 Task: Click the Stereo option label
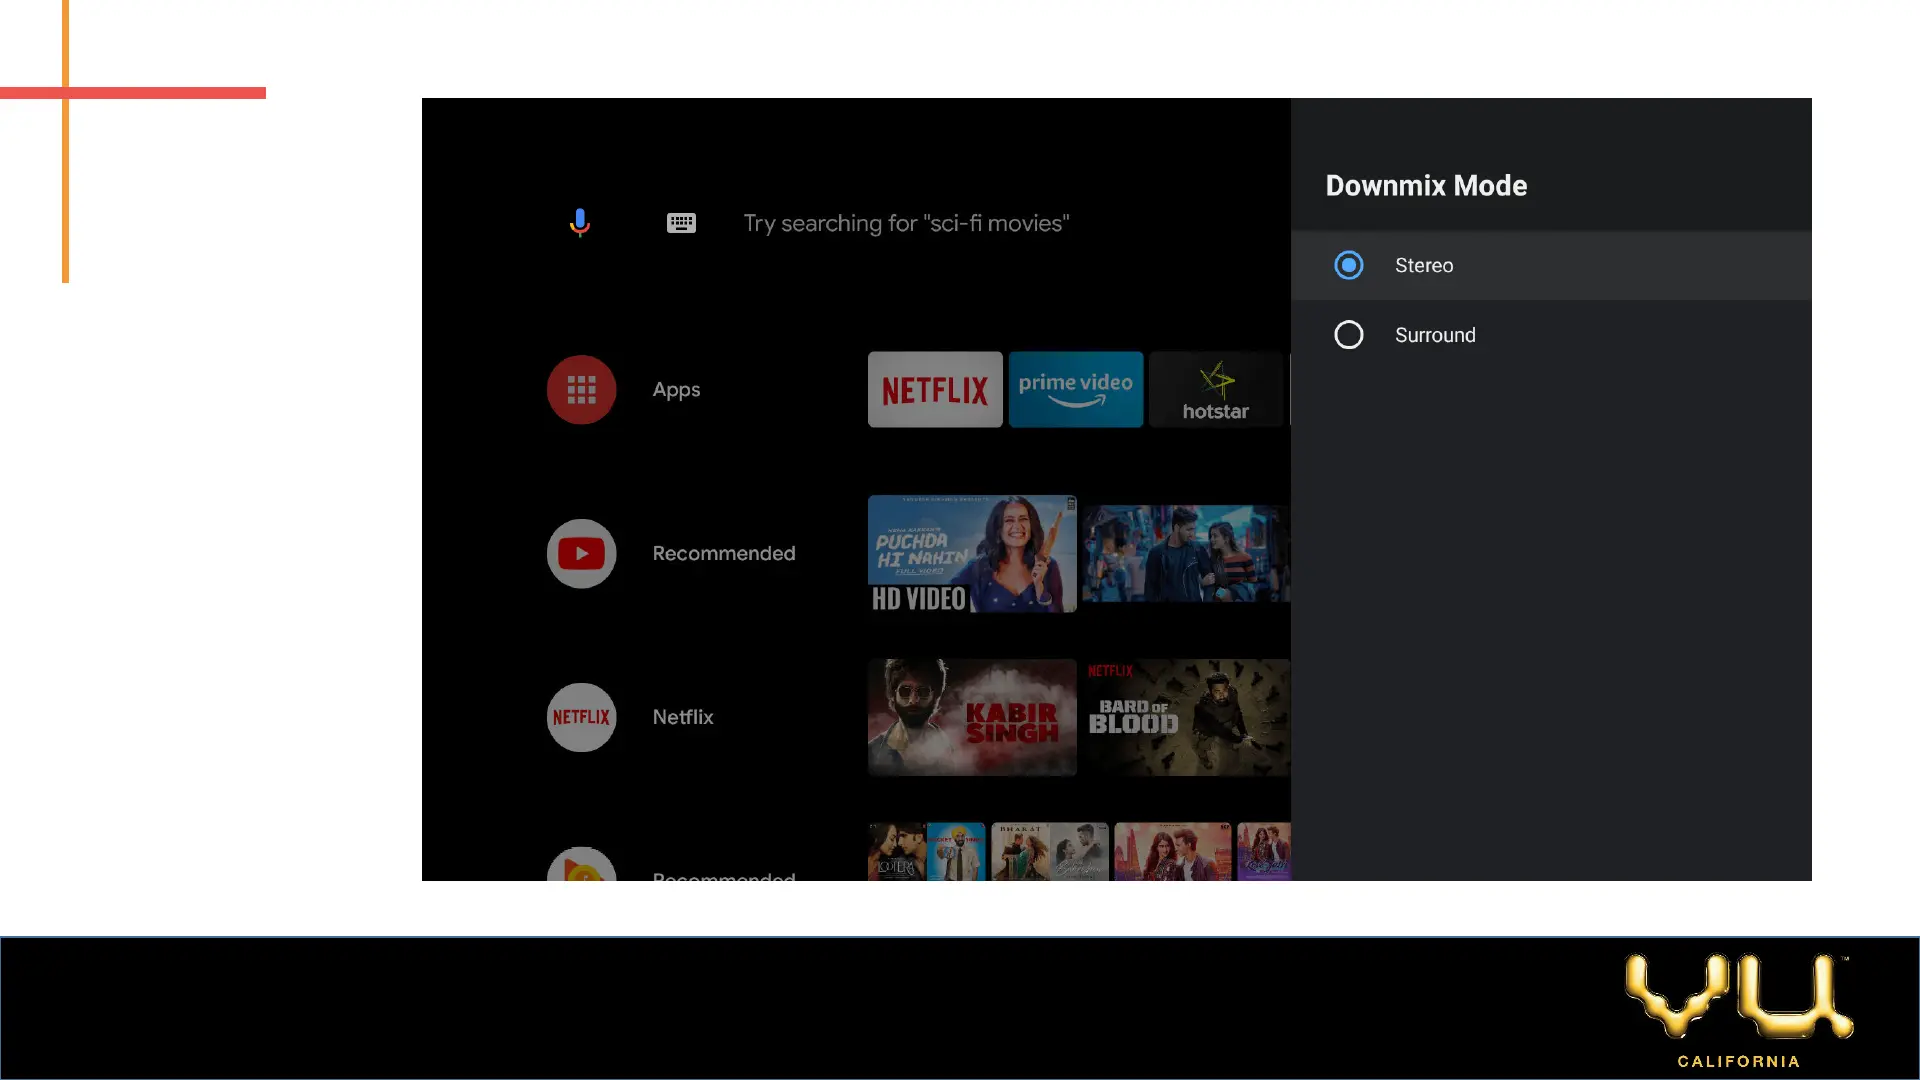(1423, 265)
